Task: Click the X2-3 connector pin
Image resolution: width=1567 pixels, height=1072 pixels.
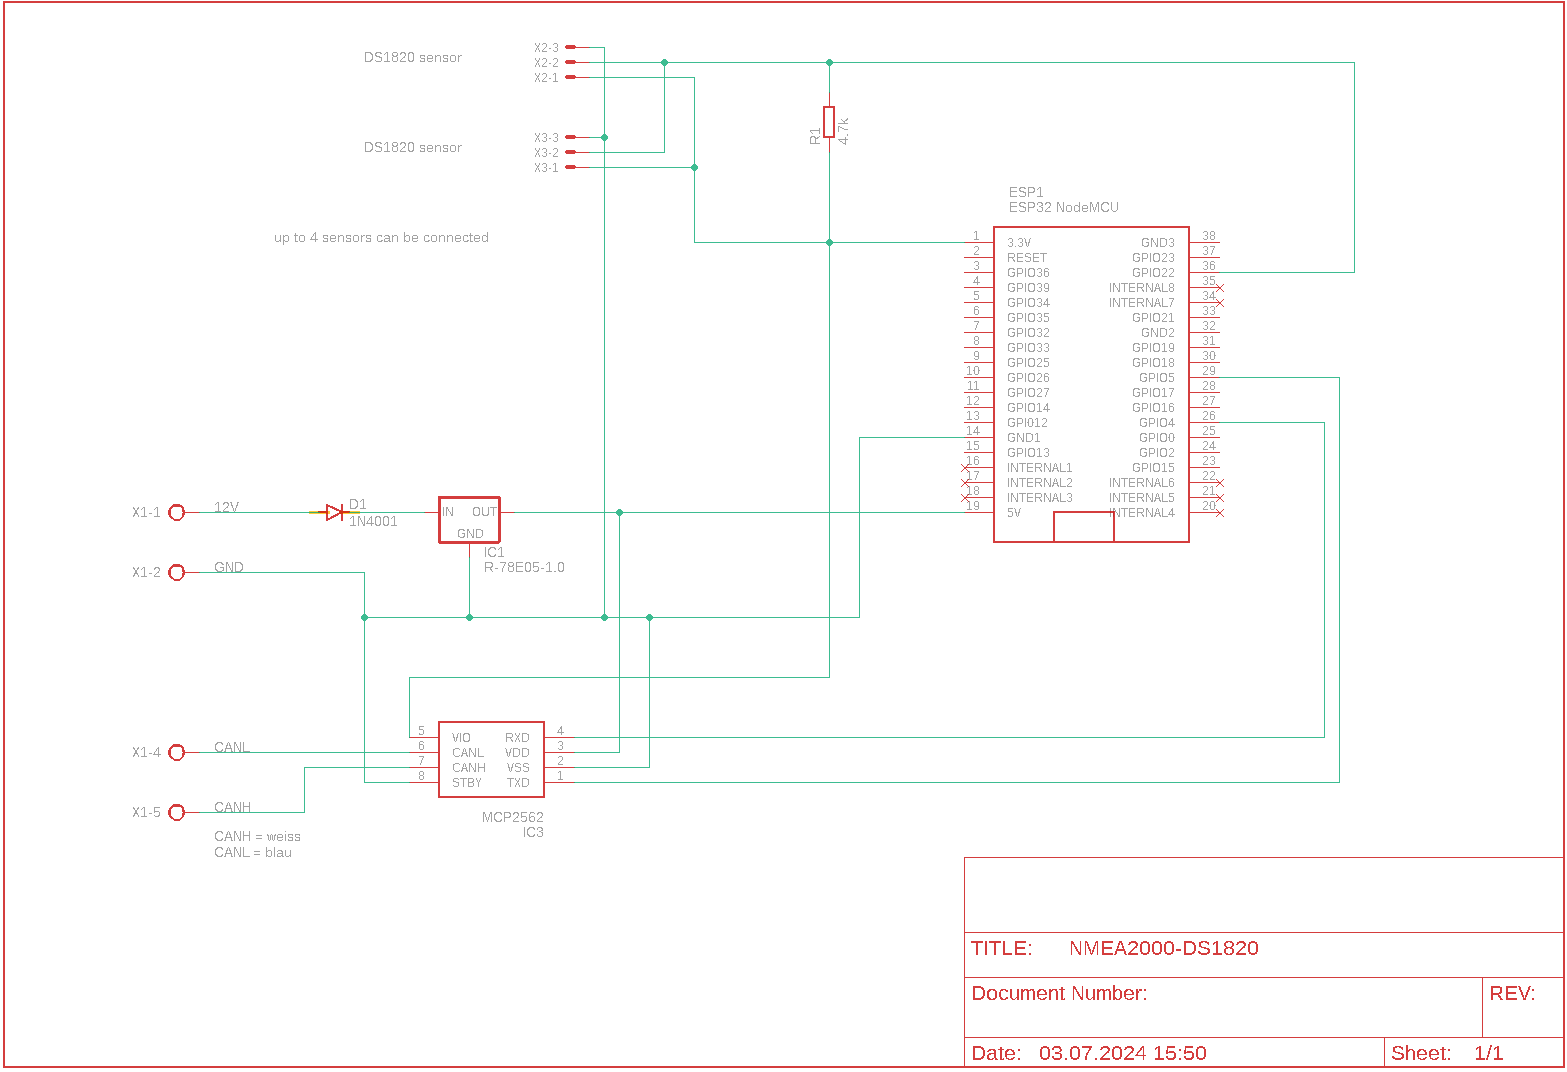Action: [570, 47]
